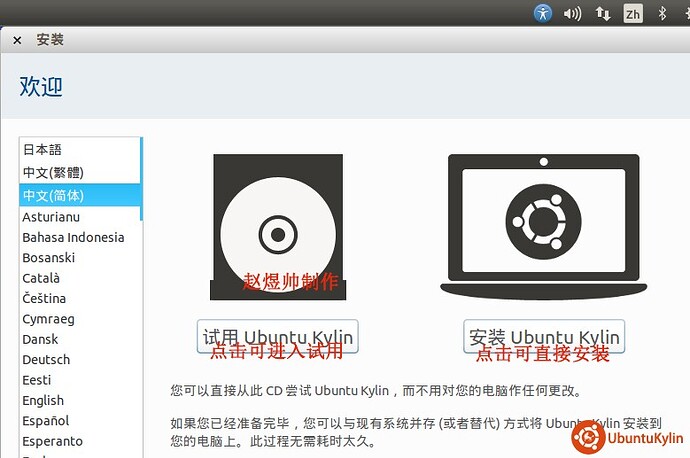Image resolution: width=690 pixels, height=458 pixels.
Task: Select Bosanski in the language list
Action: [x=80, y=258]
